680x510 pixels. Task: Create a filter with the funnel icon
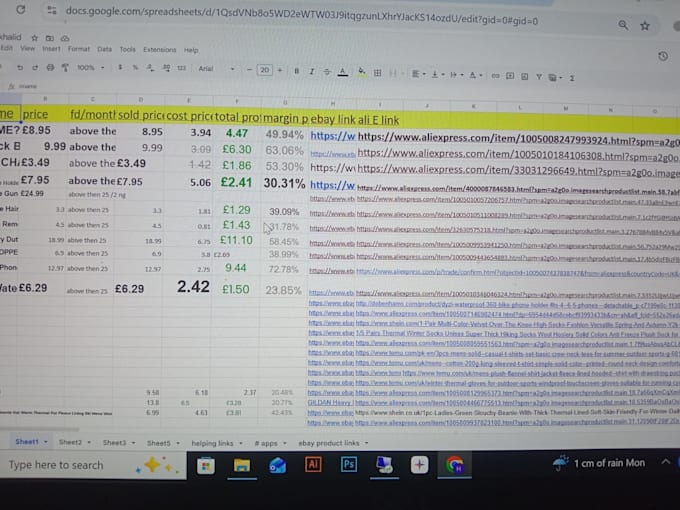coord(539,77)
